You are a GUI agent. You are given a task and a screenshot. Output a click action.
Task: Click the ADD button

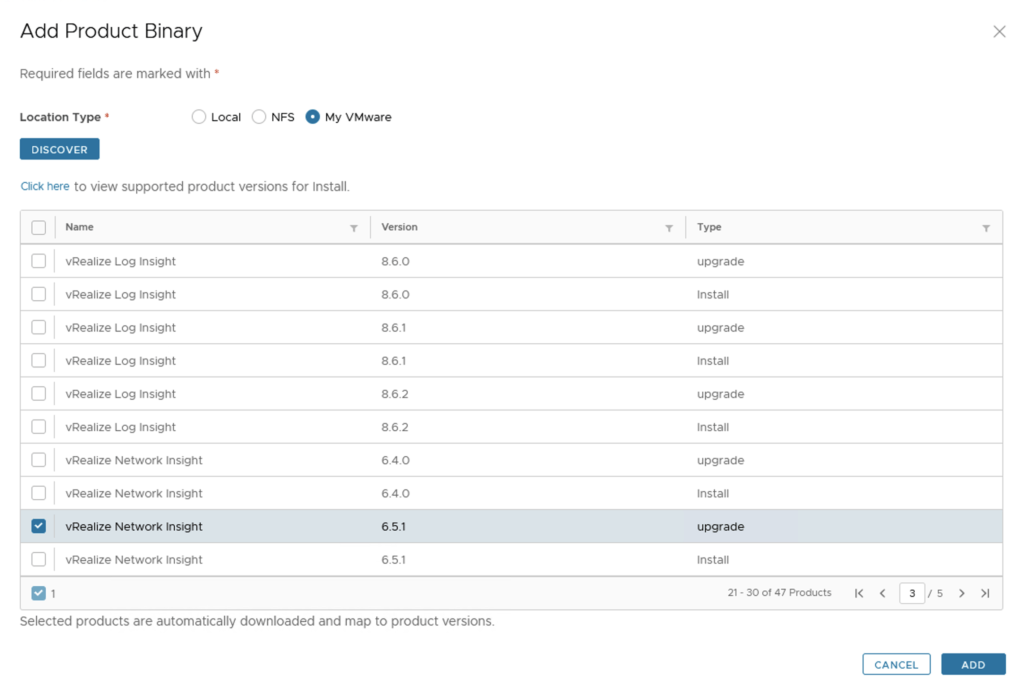[973, 665]
